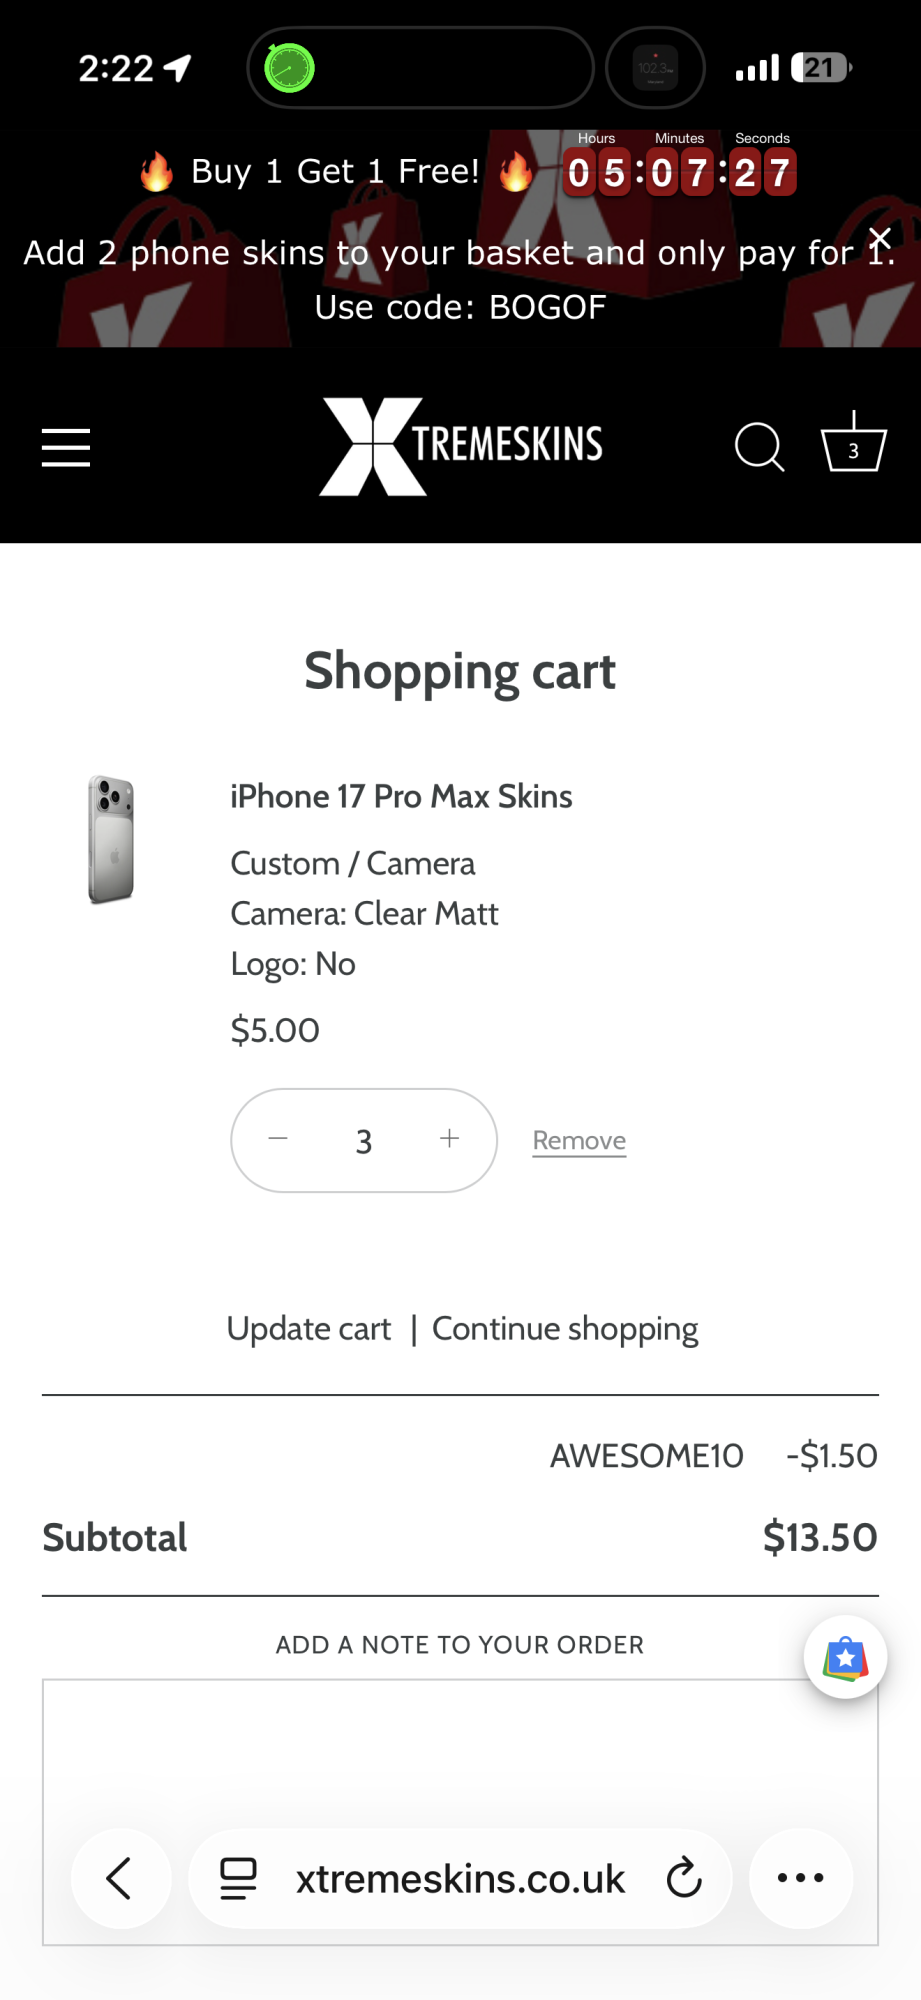Tap the iPhone skin product thumbnail
Viewport: 921px width, 2000px height.
111,840
